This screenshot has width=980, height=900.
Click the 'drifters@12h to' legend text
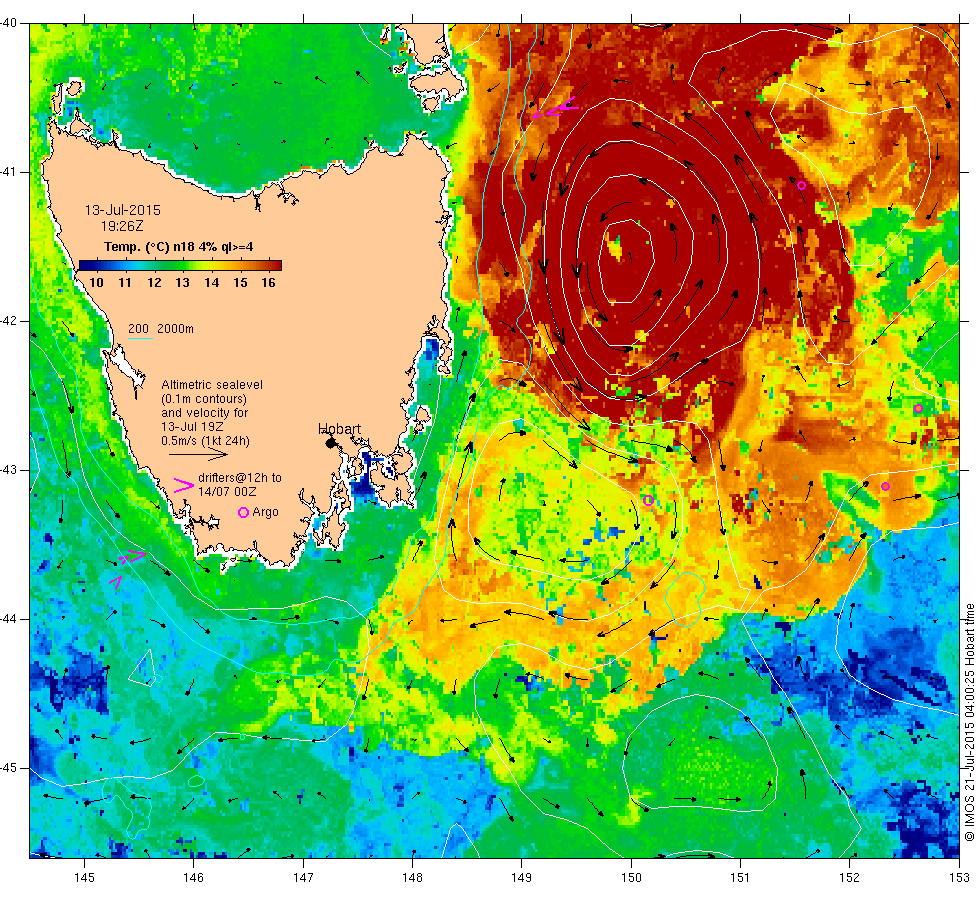pyautogui.click(x=240, y=478)
